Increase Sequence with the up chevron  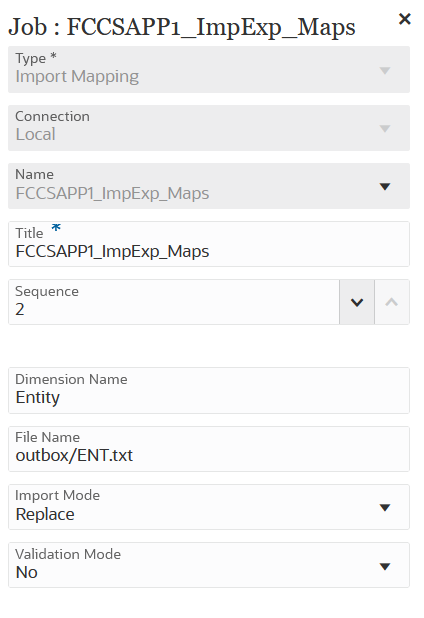(392, 302)
